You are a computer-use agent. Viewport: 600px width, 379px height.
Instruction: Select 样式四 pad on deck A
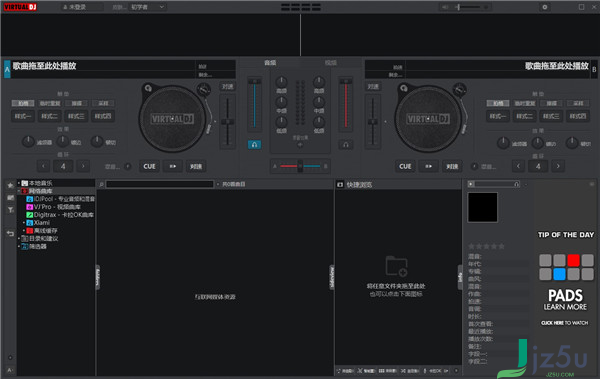[103, 116]
